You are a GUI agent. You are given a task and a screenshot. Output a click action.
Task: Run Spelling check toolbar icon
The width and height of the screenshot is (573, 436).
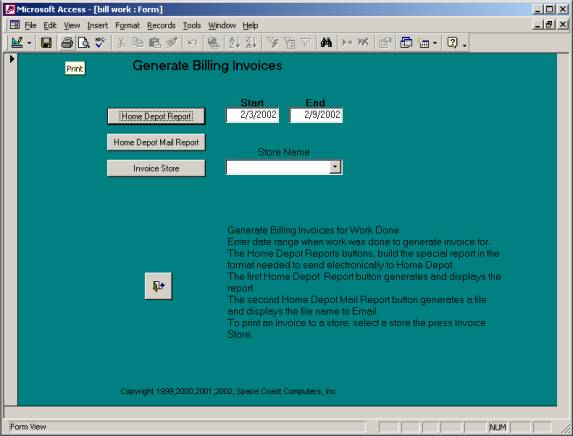100,43
